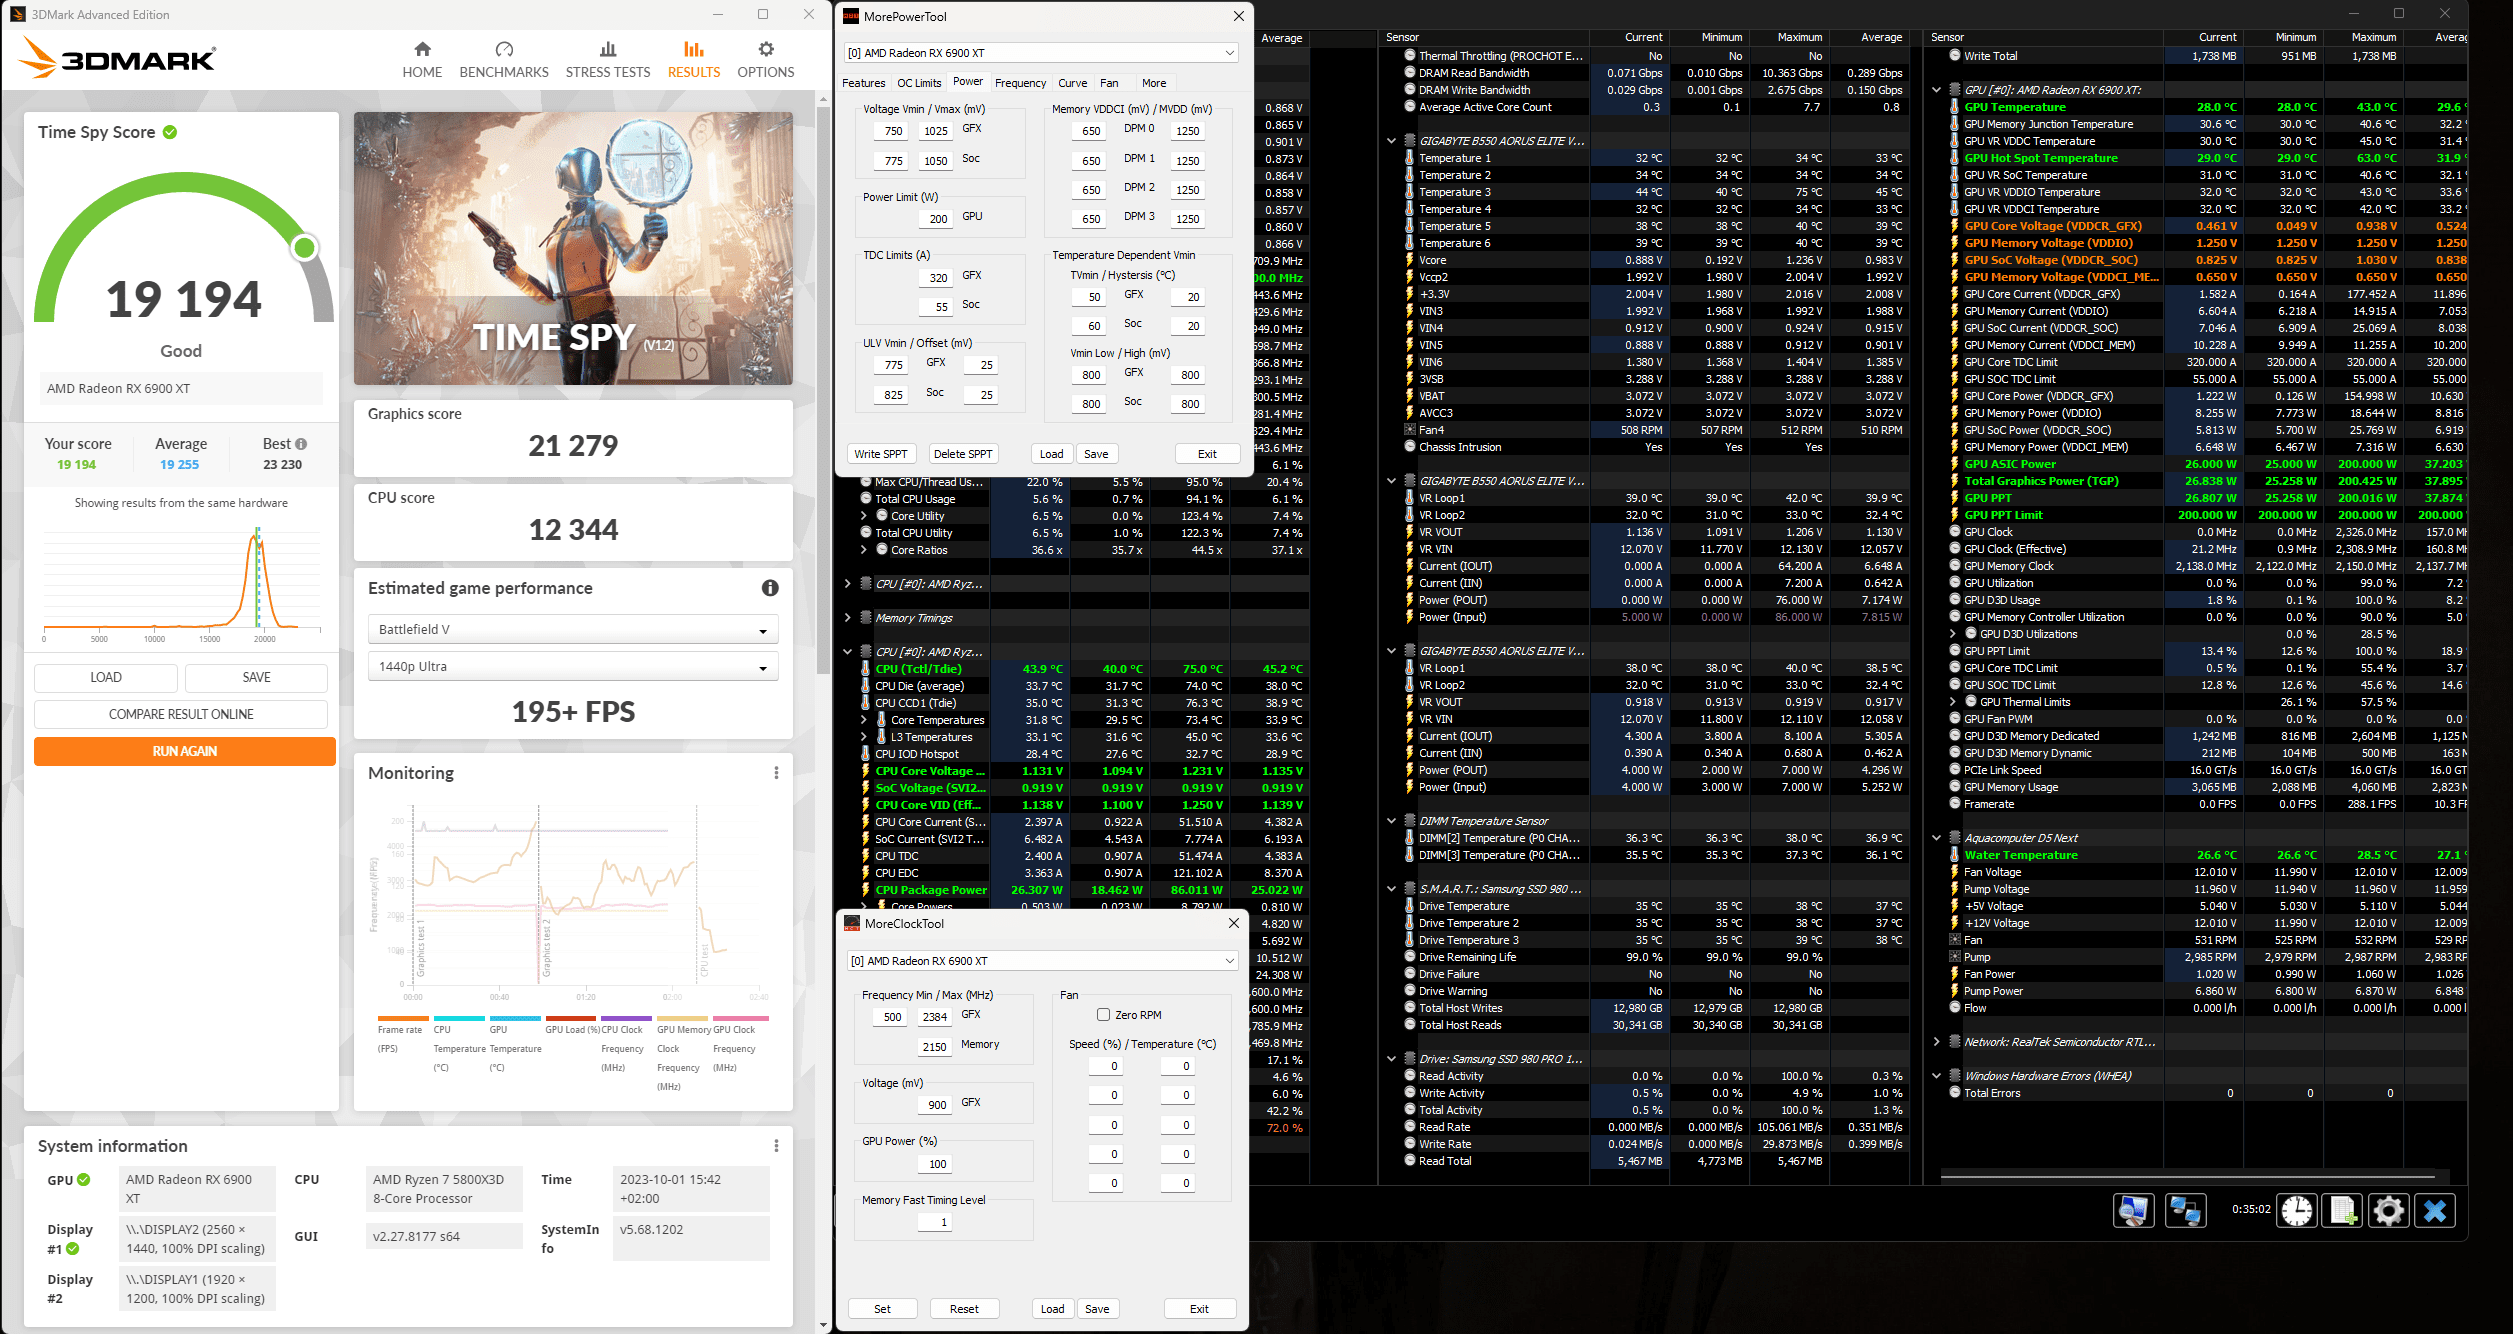Open the 3DMark HOME page icon
2513x1334 pixels.
tap(422, 50)
